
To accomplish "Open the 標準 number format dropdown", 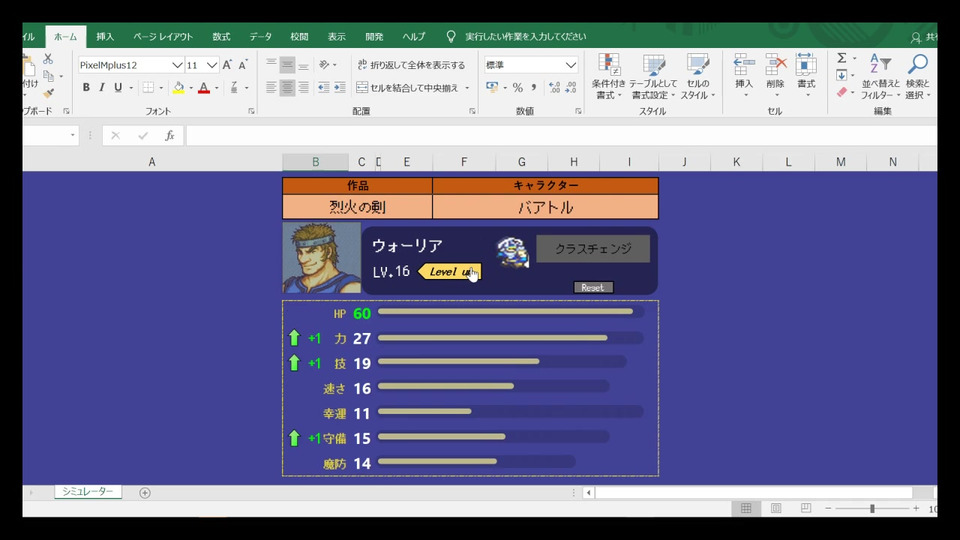I will [571, 65].
